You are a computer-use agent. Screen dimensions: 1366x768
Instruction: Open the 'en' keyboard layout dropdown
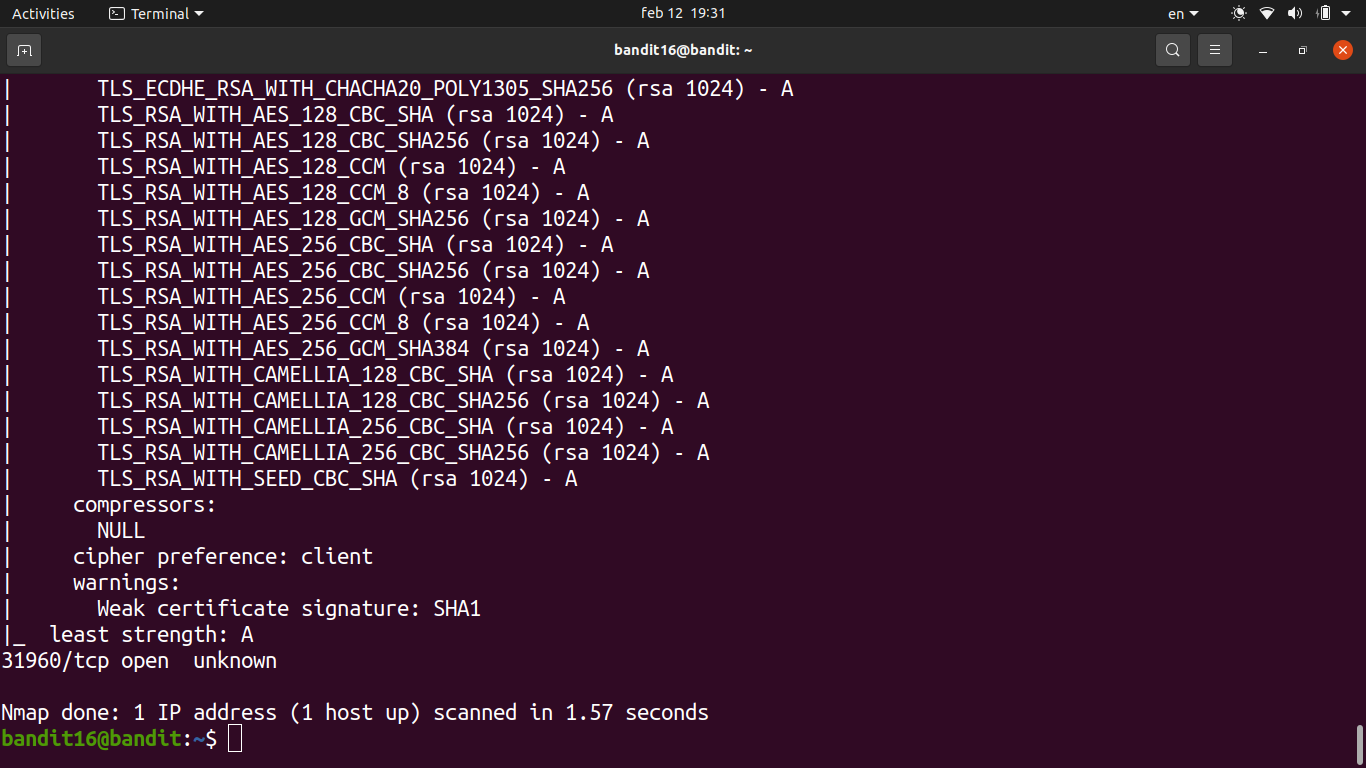click(x=1182, y=14)
